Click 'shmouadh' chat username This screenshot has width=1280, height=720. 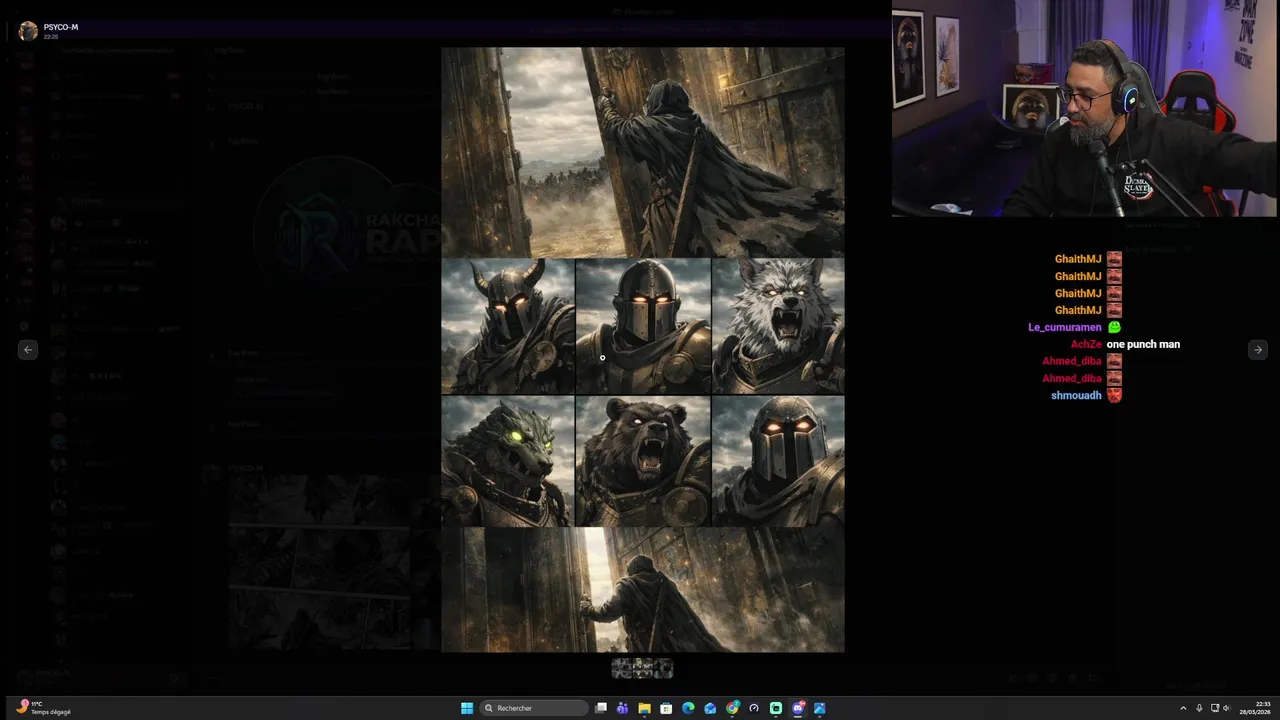point(1076,395)
